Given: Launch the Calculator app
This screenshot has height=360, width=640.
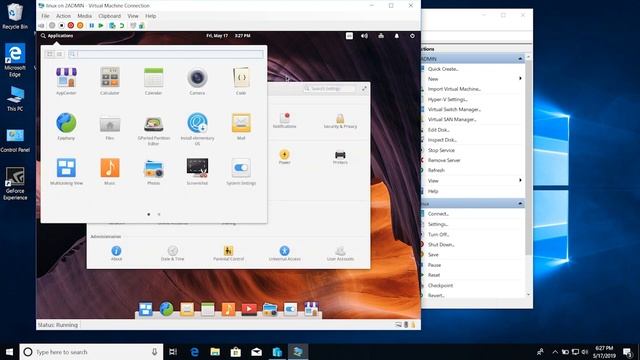Looking at the screenshot, I should (x=110, y=82).
